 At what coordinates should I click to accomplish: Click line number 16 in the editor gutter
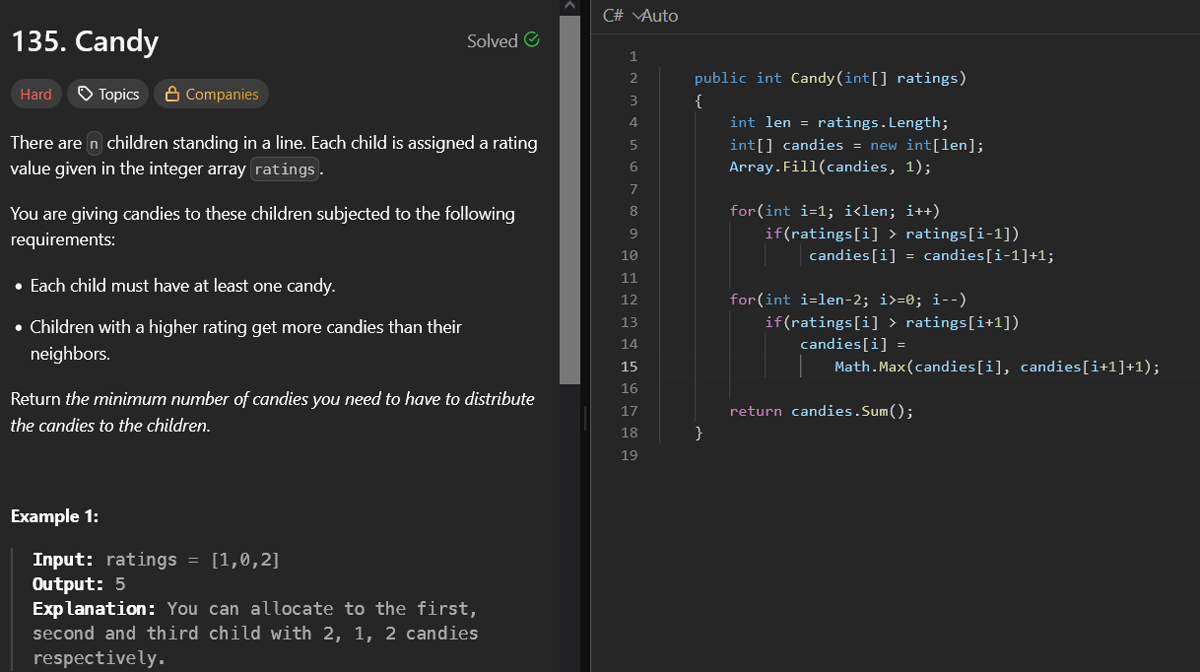coord(630,388)
